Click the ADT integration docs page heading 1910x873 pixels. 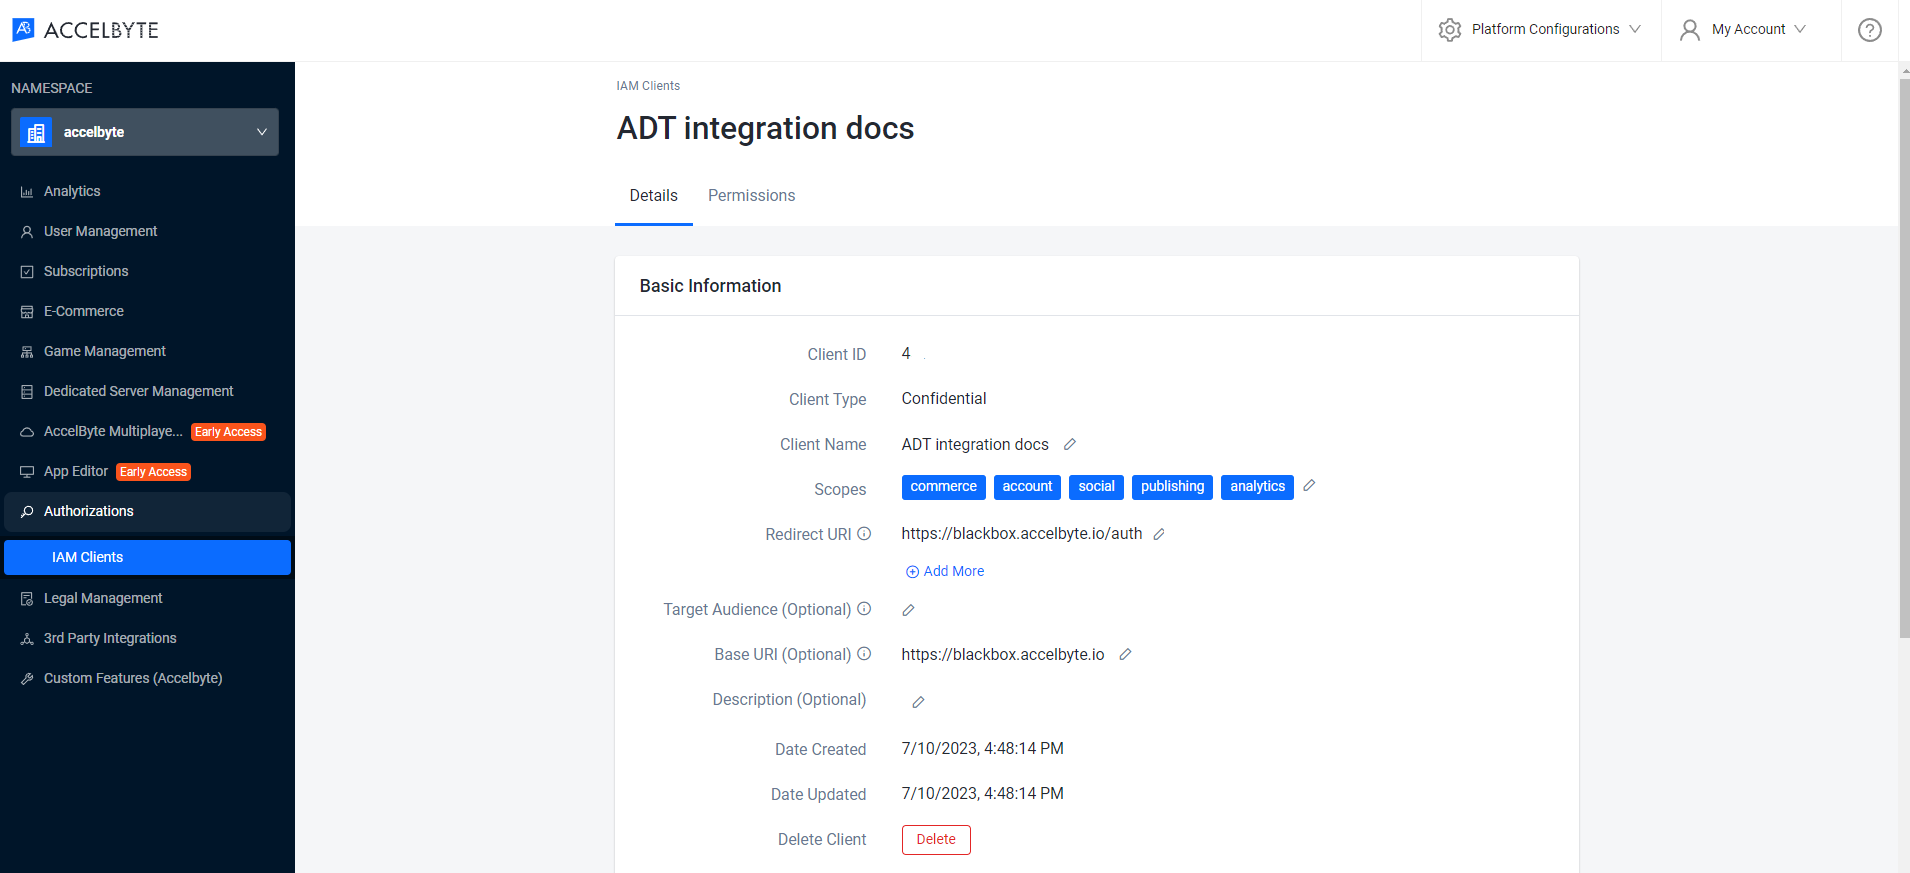[765, 128]
